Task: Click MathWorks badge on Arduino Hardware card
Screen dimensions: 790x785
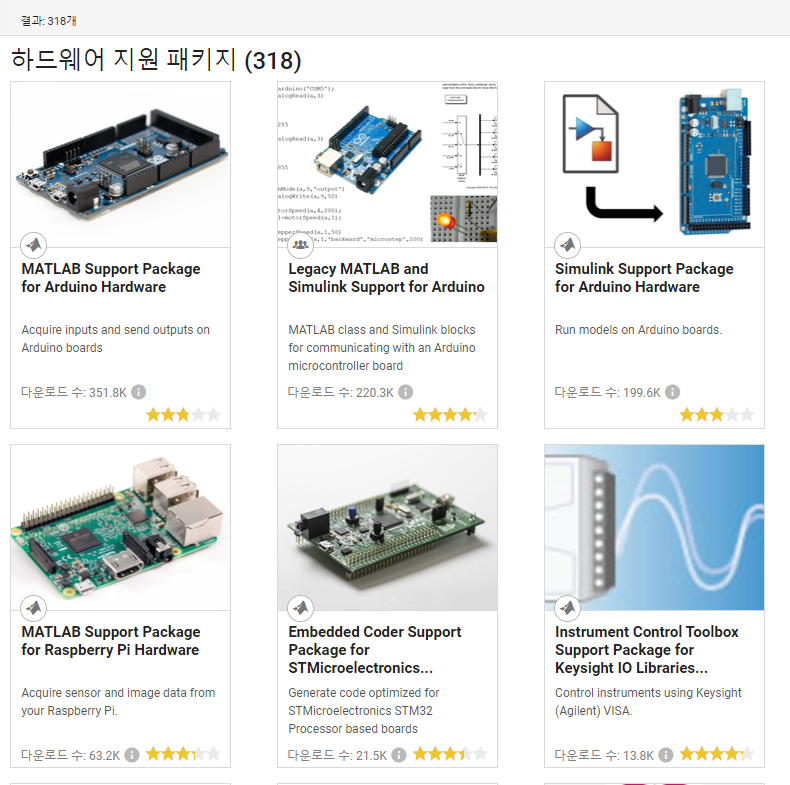Action: click(x=34, y=245)
